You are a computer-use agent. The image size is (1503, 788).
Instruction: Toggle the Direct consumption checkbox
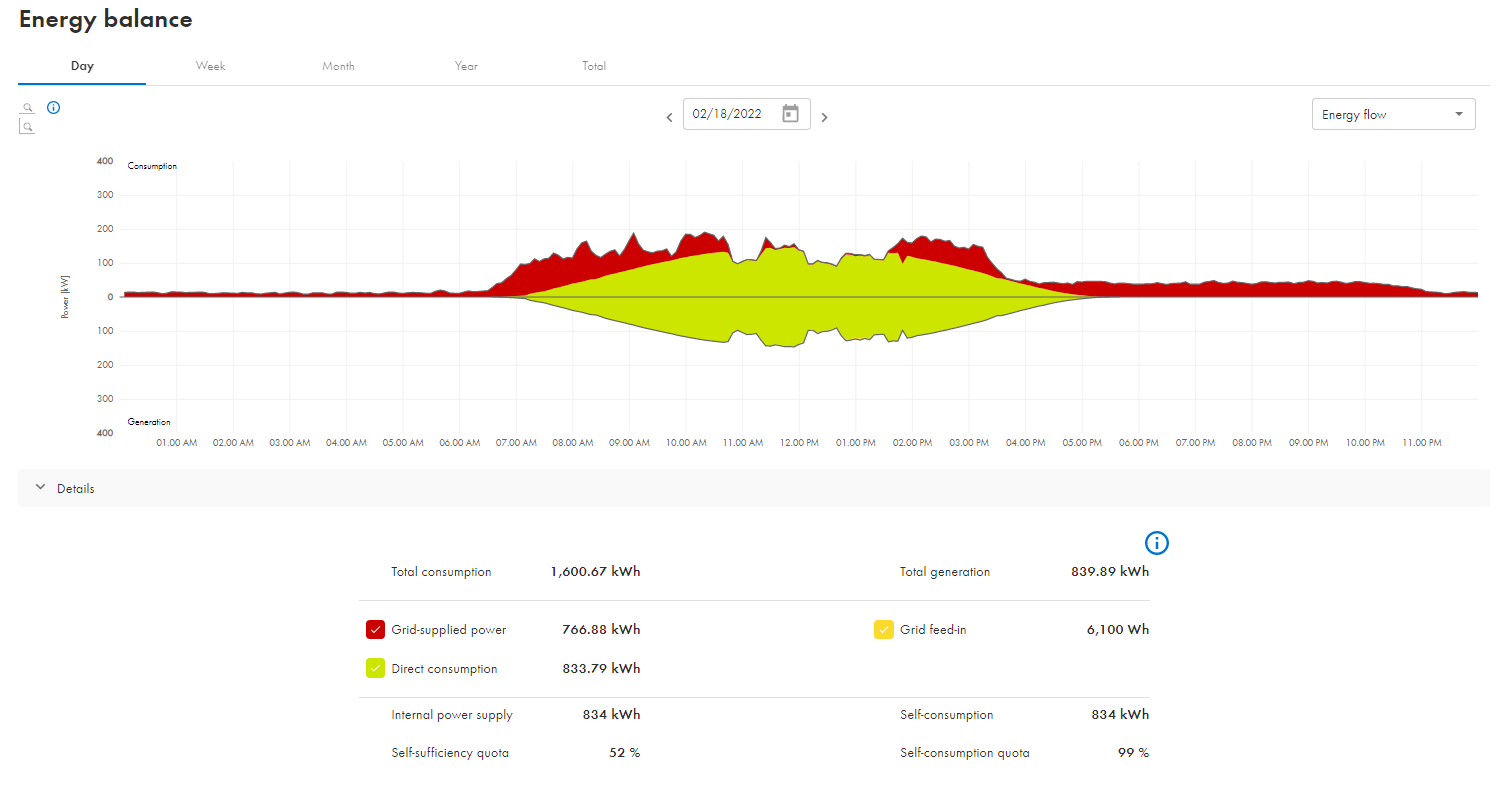click(x=376, y=669)
